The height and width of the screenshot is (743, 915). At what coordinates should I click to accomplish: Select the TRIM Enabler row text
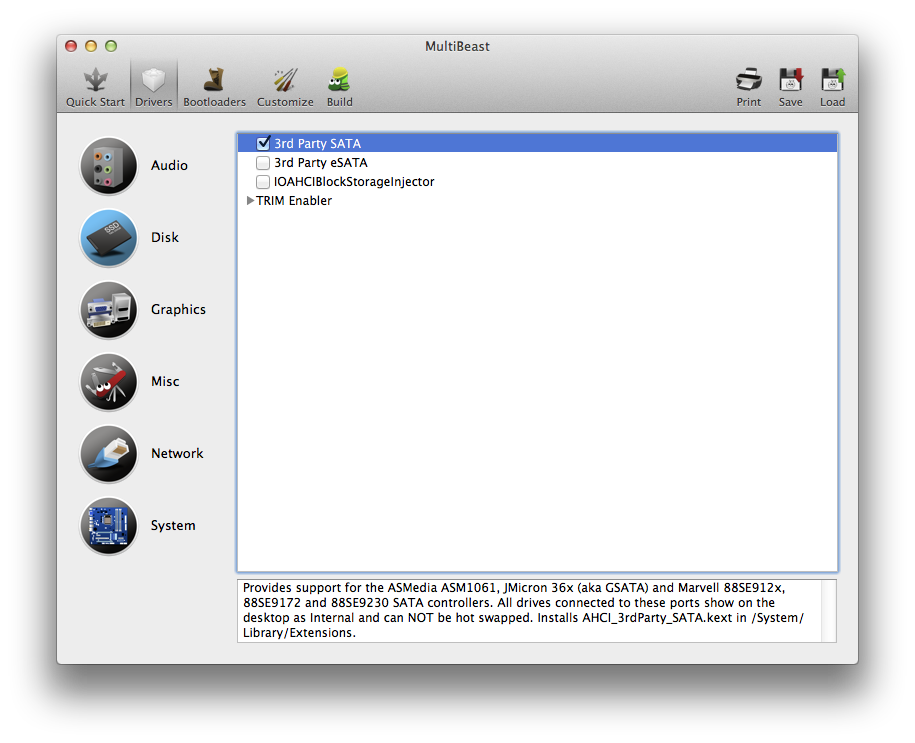tap(294, 200)
